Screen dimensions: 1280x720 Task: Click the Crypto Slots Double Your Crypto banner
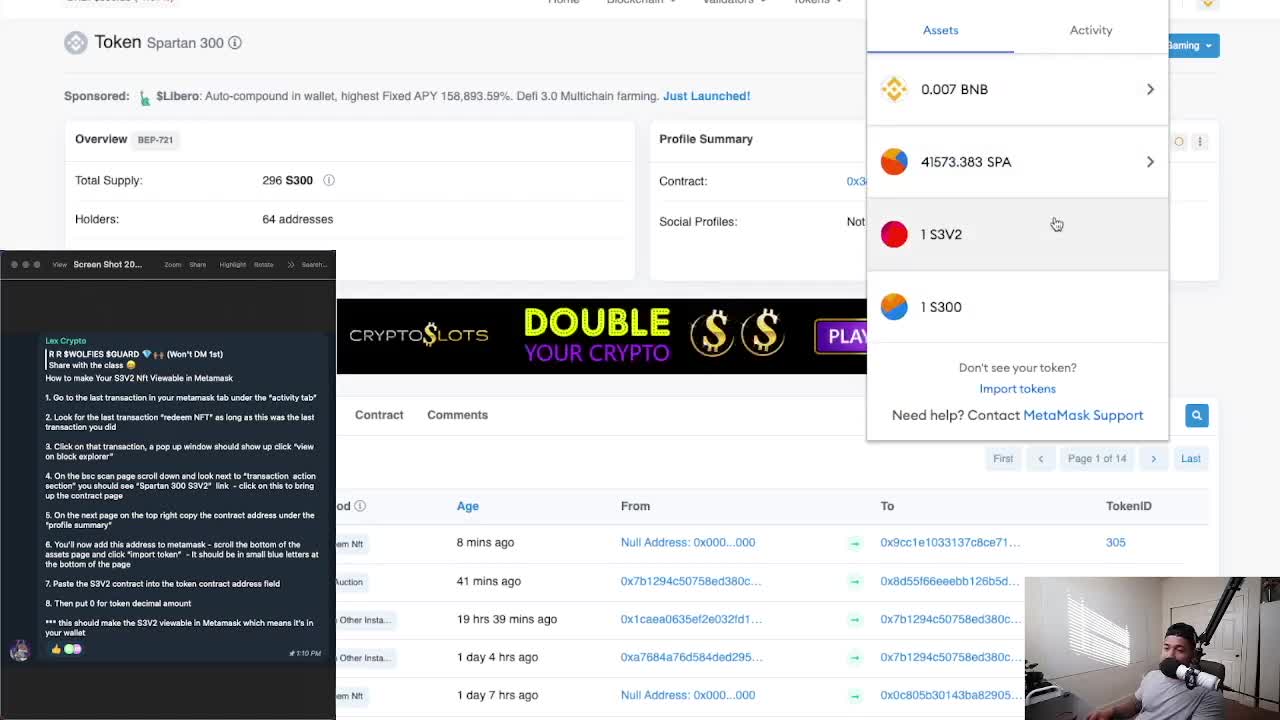tap(601, 336)
